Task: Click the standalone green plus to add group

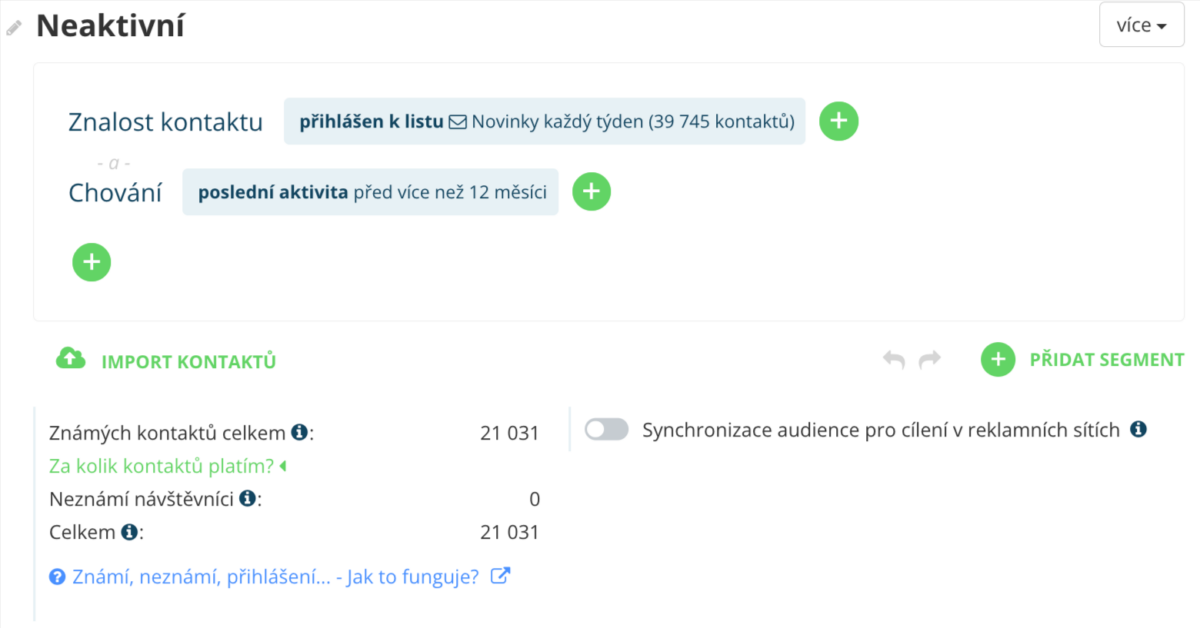Action: click(x=92, y=262)
